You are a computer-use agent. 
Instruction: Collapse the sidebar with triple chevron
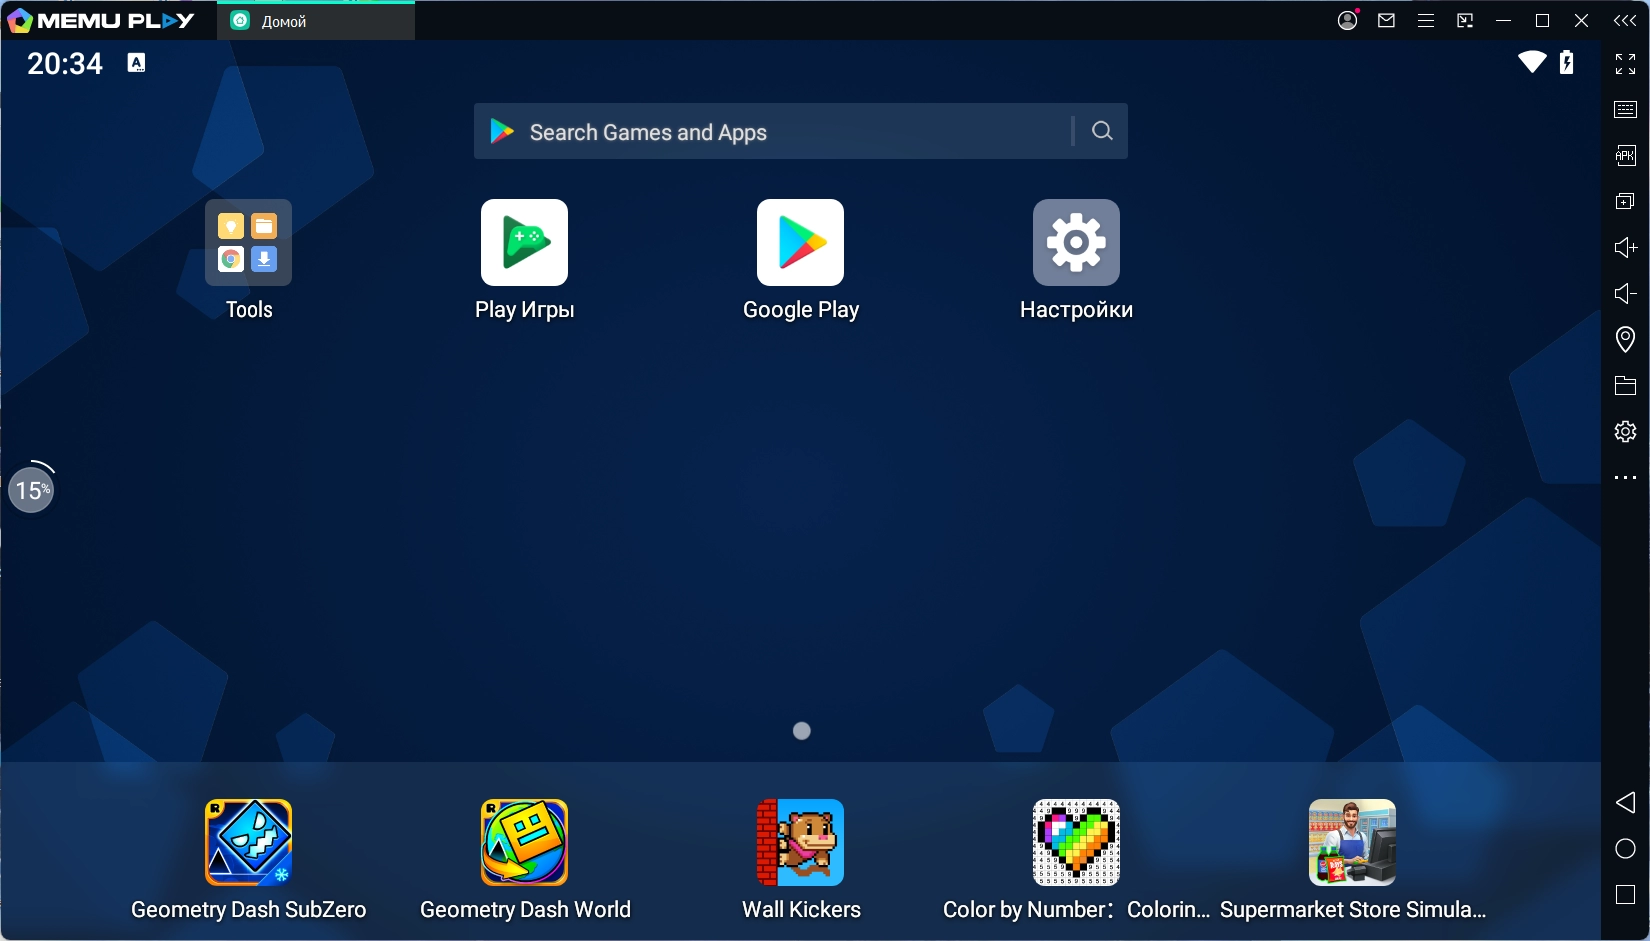click(x=1625, y=21)
